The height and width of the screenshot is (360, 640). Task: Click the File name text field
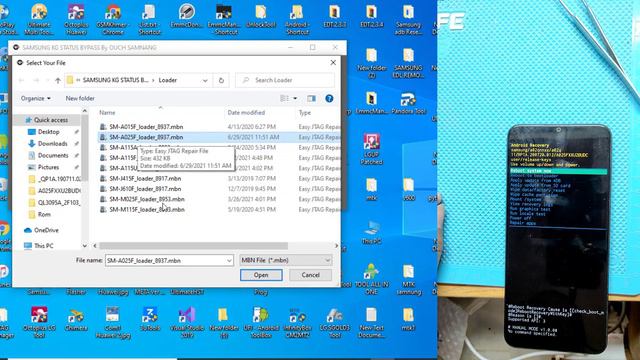(x=165, y=260)
